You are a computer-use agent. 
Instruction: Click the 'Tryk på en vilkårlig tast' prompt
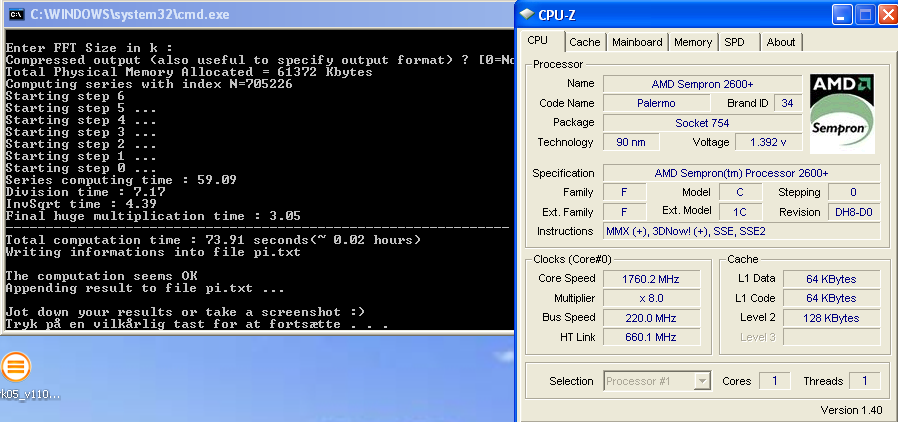point(197,324)
